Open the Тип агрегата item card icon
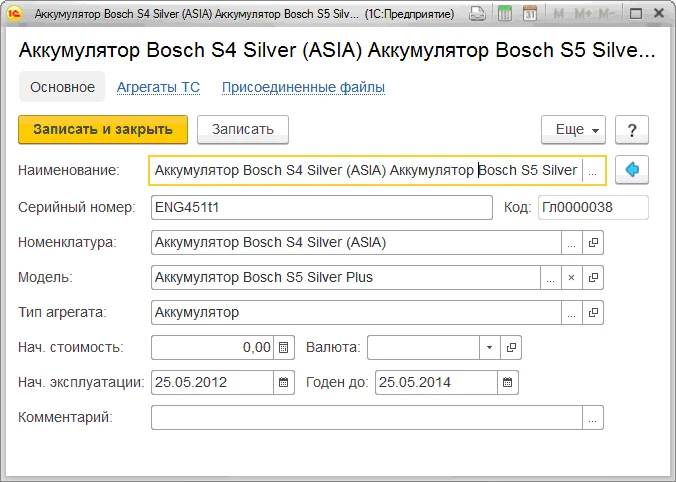Screen dimensions: 676x482 593,312
